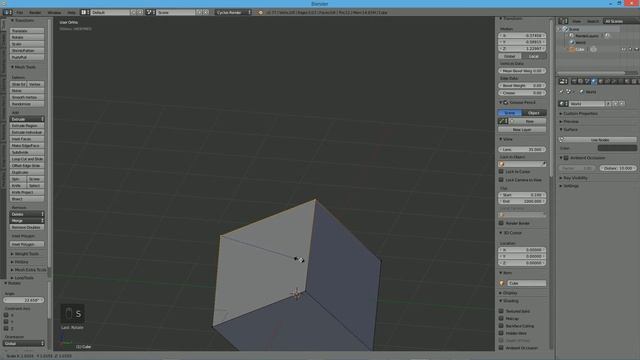Switch to the Object properties icon
Screen dimensions: 640x360
600,81
